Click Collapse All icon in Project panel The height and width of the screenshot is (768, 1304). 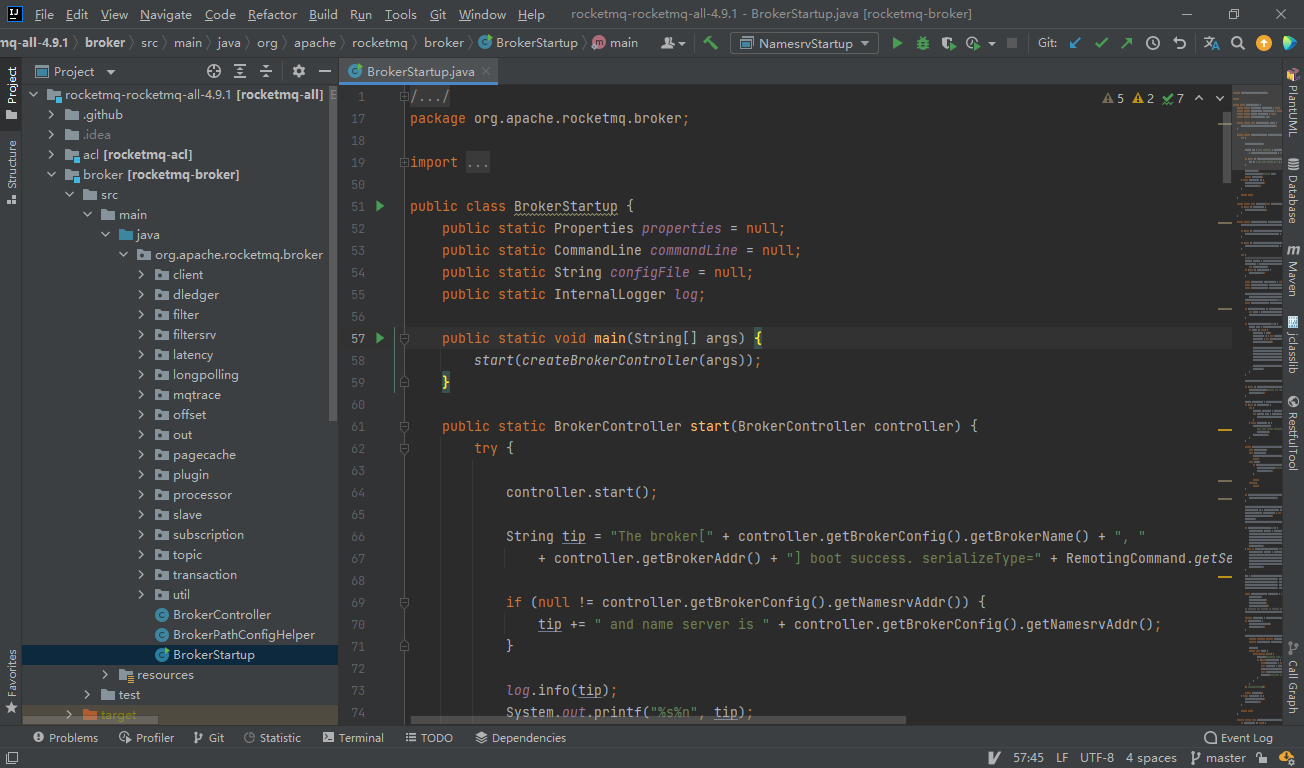click(x=266, y=71)
